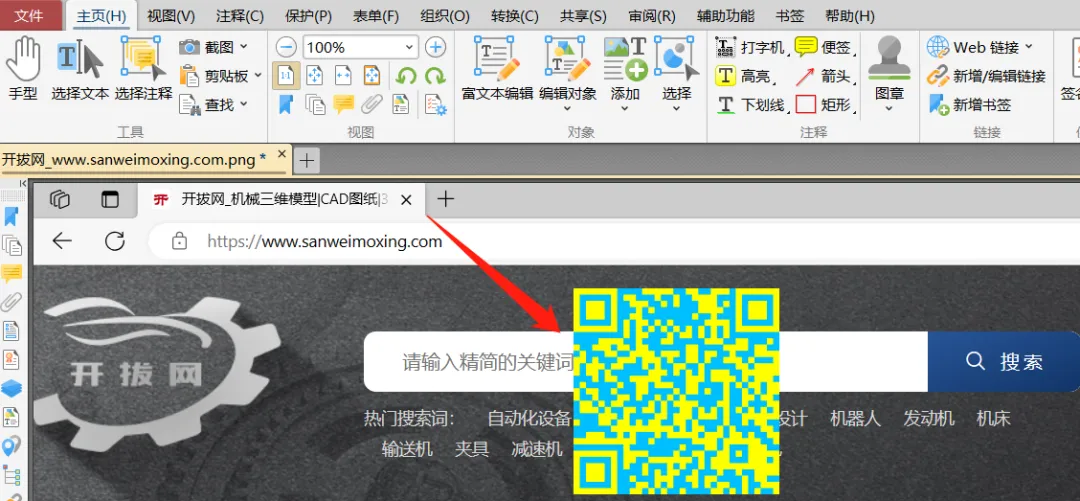Expand the Web 链接 dropdown arrow

[x=1029, y=47]
